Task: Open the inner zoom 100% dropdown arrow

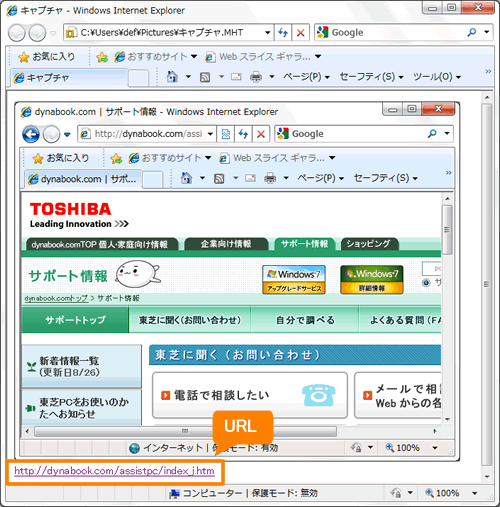Action: tap(435, 448)
